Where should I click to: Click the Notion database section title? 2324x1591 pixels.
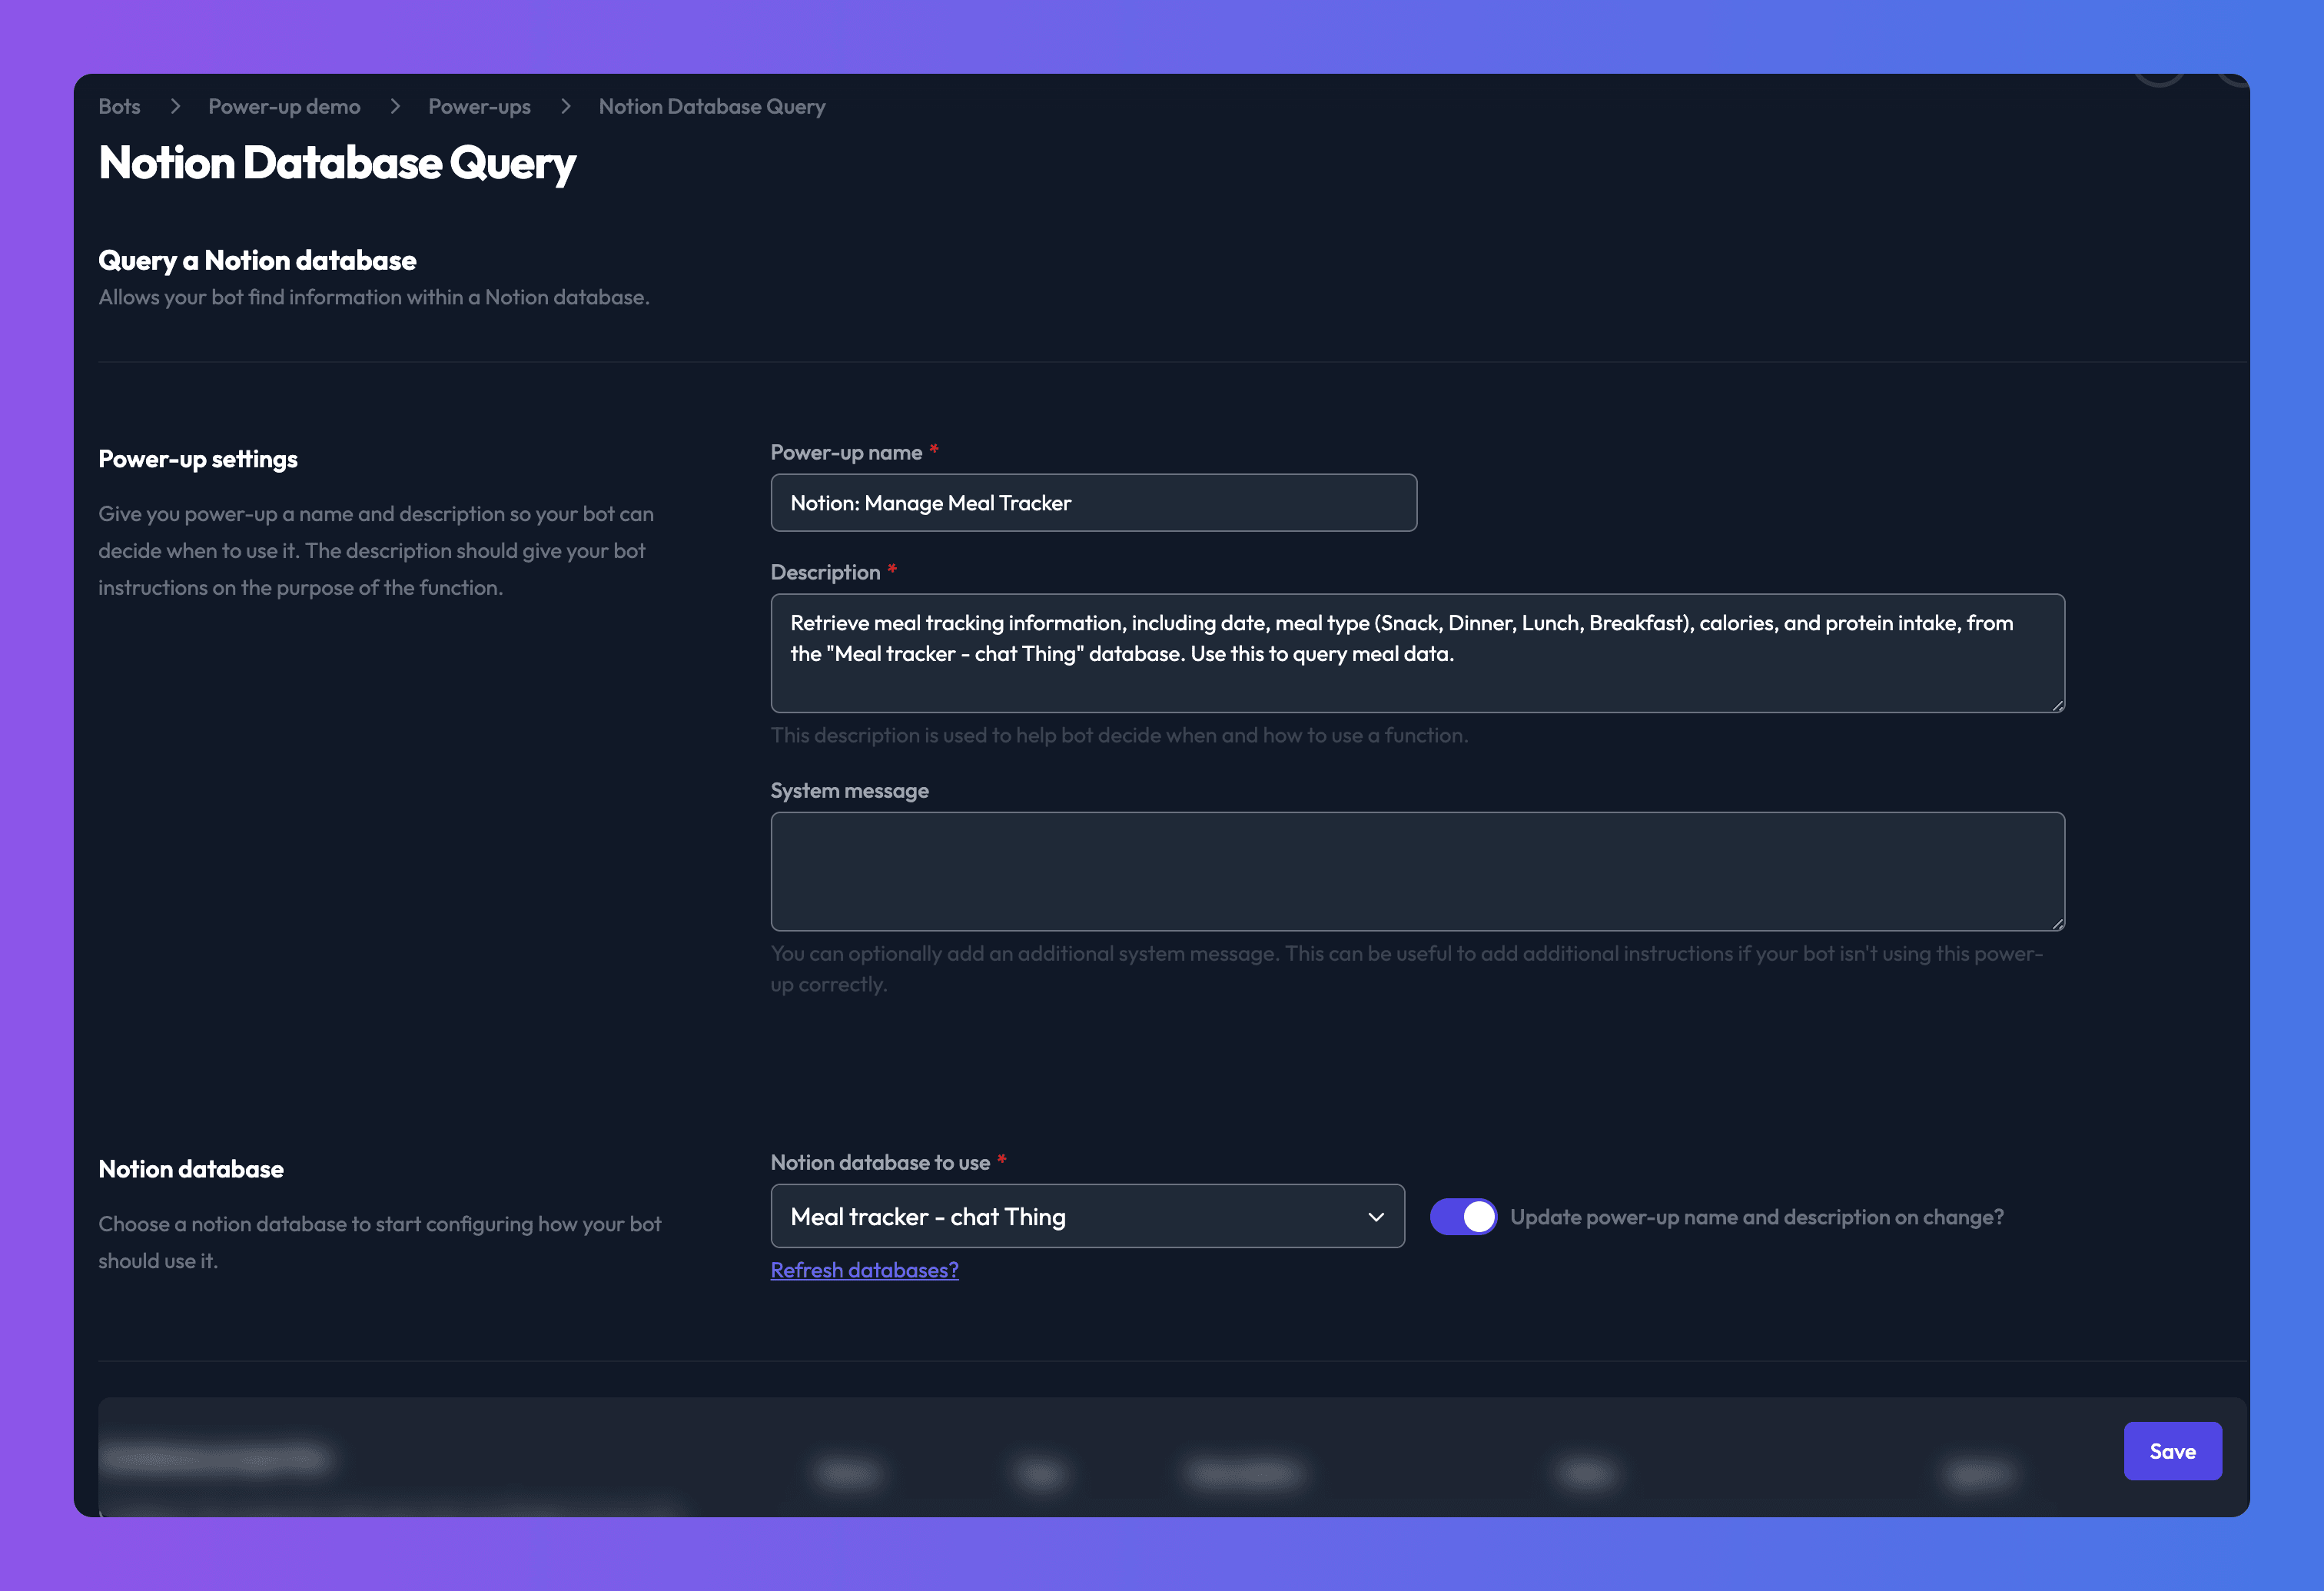pos(191,1169)
